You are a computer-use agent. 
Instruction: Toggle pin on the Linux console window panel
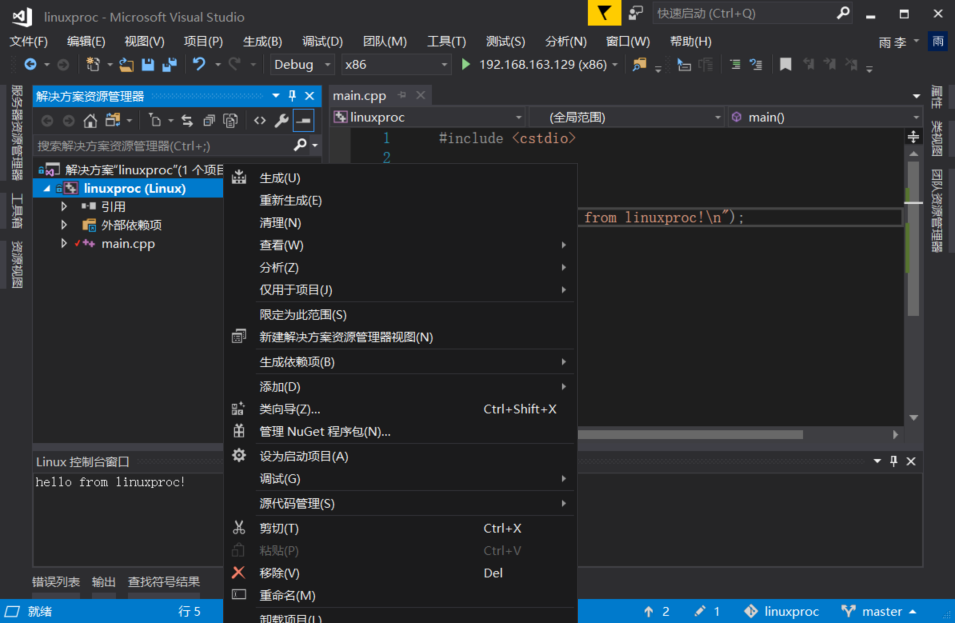coord(894,461)
